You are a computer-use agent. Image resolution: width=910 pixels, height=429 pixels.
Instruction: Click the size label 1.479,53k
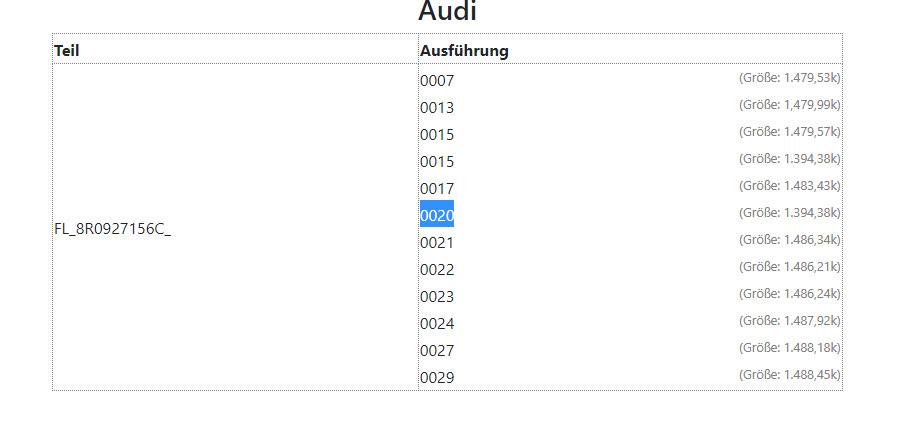(x=789, y=78)
